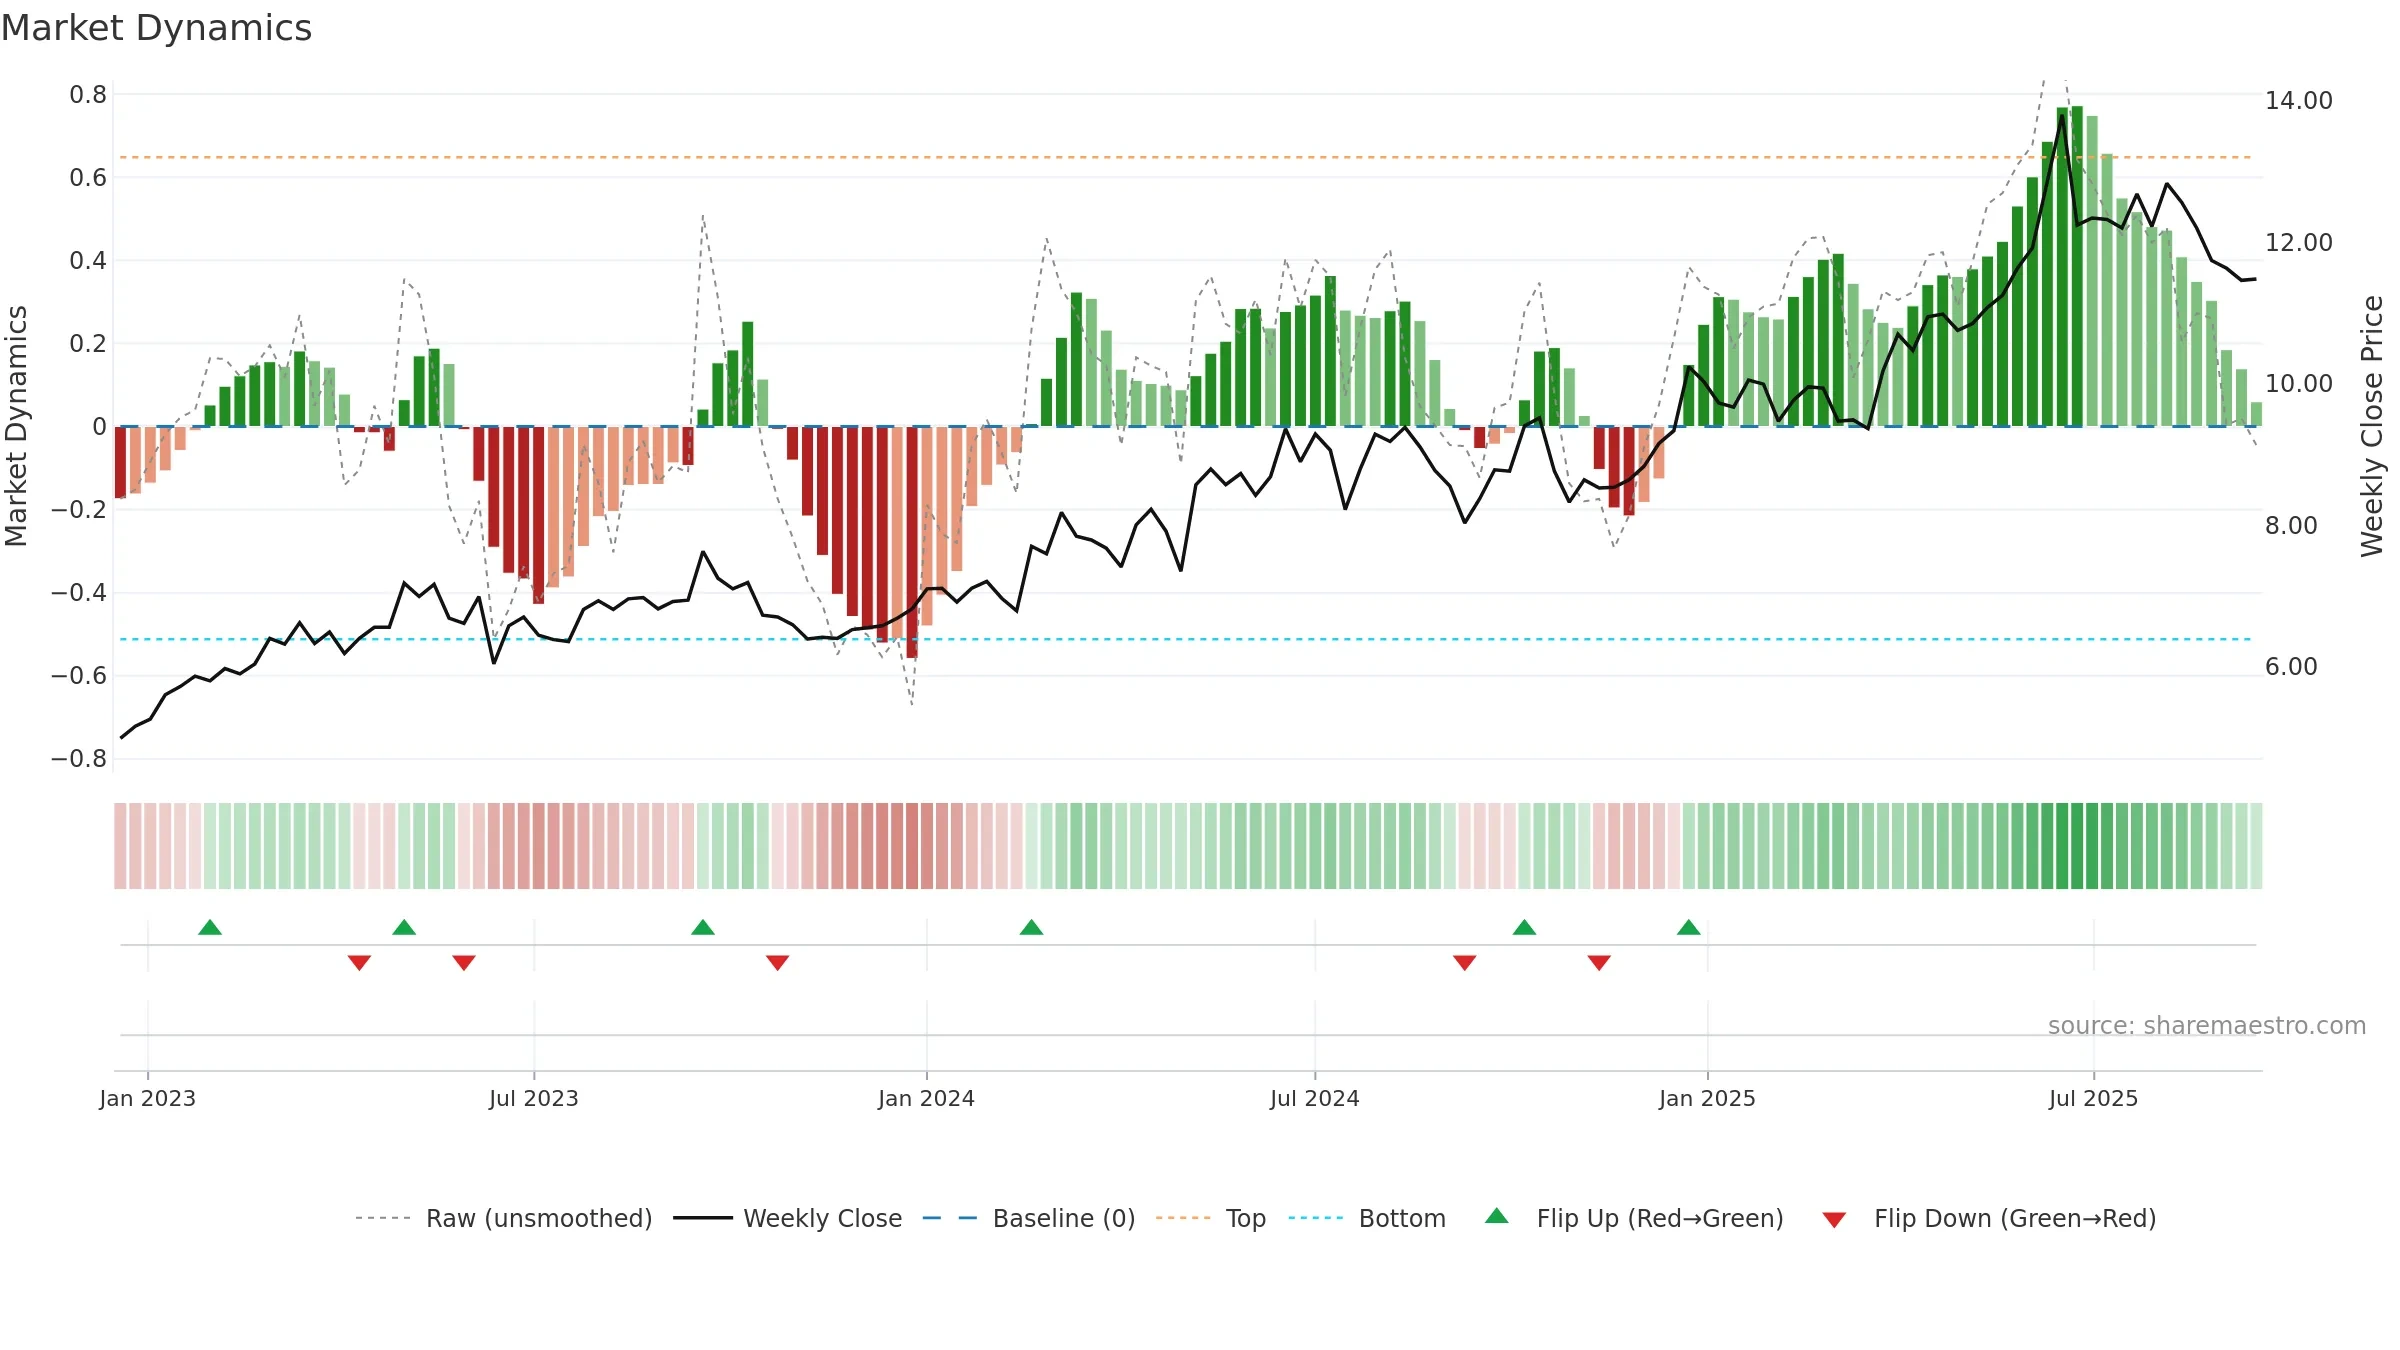Click the deepest red bar before Jan 2024
The width and height of the screenshot is (2400, 1350).
pyautogui.click(x=912, y=542)
